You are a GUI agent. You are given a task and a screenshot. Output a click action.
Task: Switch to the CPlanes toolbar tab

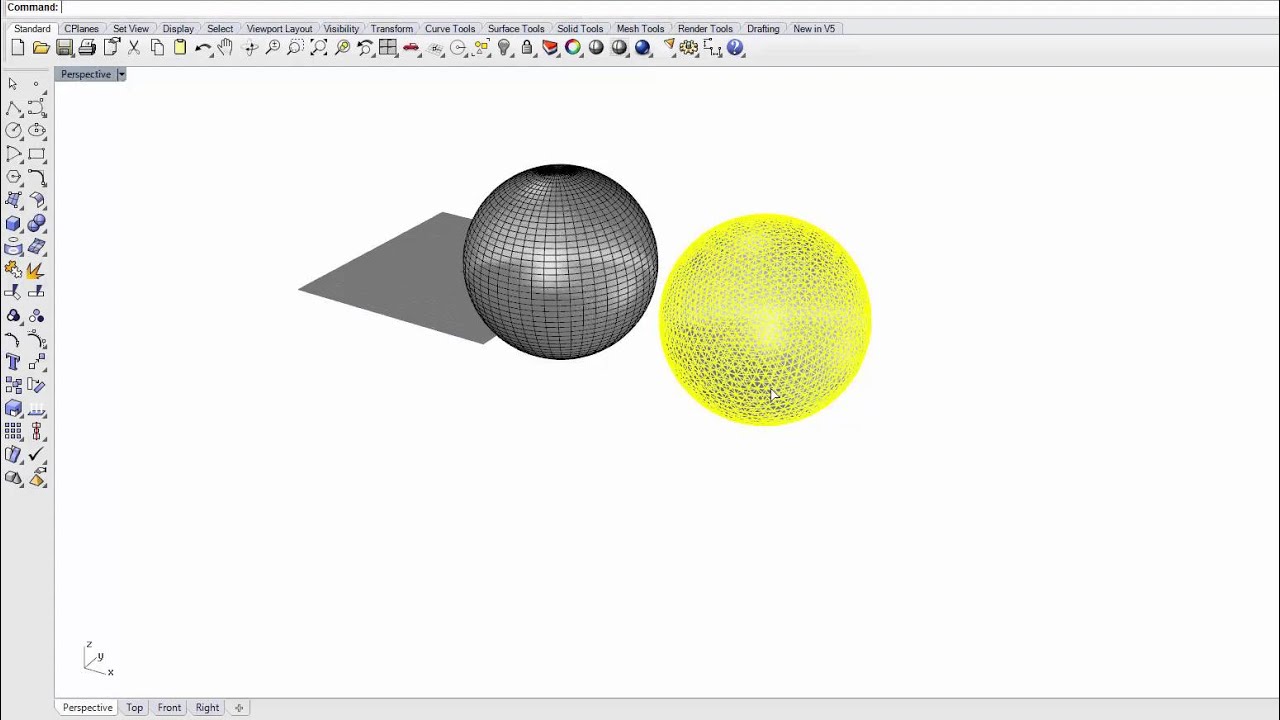coord(81,29)
